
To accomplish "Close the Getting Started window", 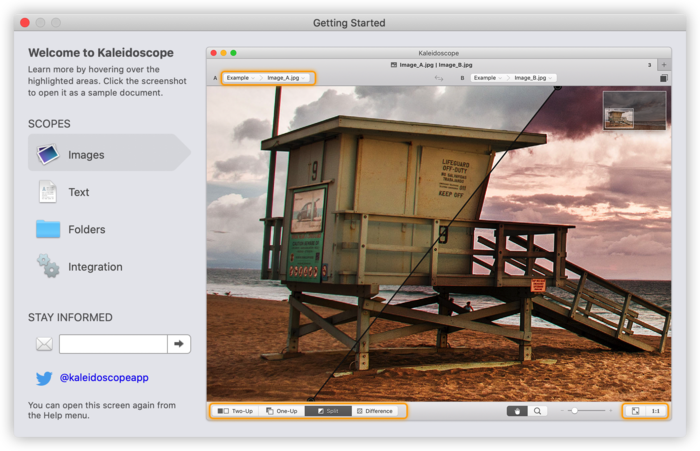I will [25, 22].
